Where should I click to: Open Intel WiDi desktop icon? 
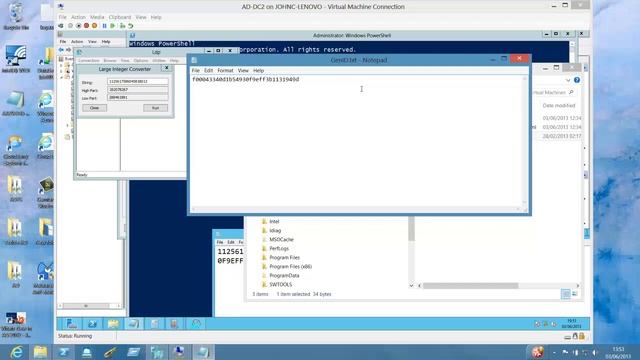[x=16, y=59]
